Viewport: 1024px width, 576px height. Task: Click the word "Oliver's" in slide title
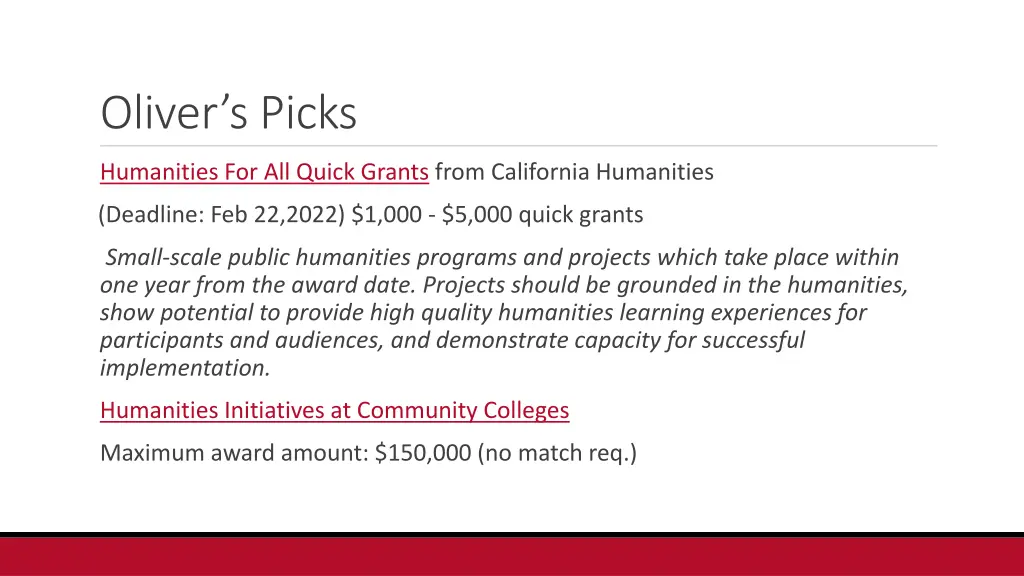click(x=174, y=112)
